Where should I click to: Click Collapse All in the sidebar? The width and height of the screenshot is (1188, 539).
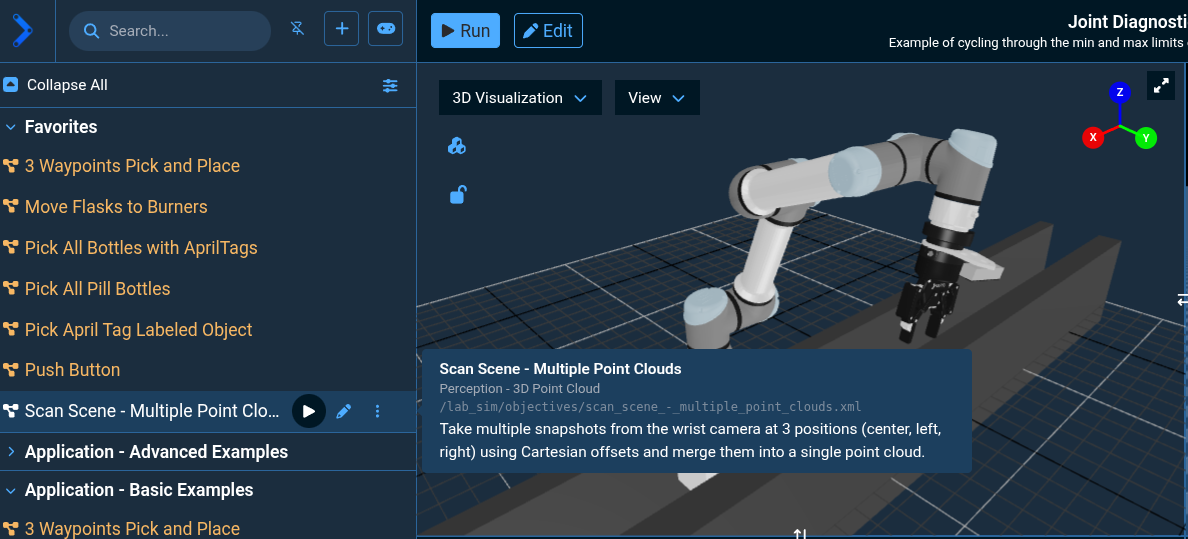pyautogui.click(x=66, y=85)
